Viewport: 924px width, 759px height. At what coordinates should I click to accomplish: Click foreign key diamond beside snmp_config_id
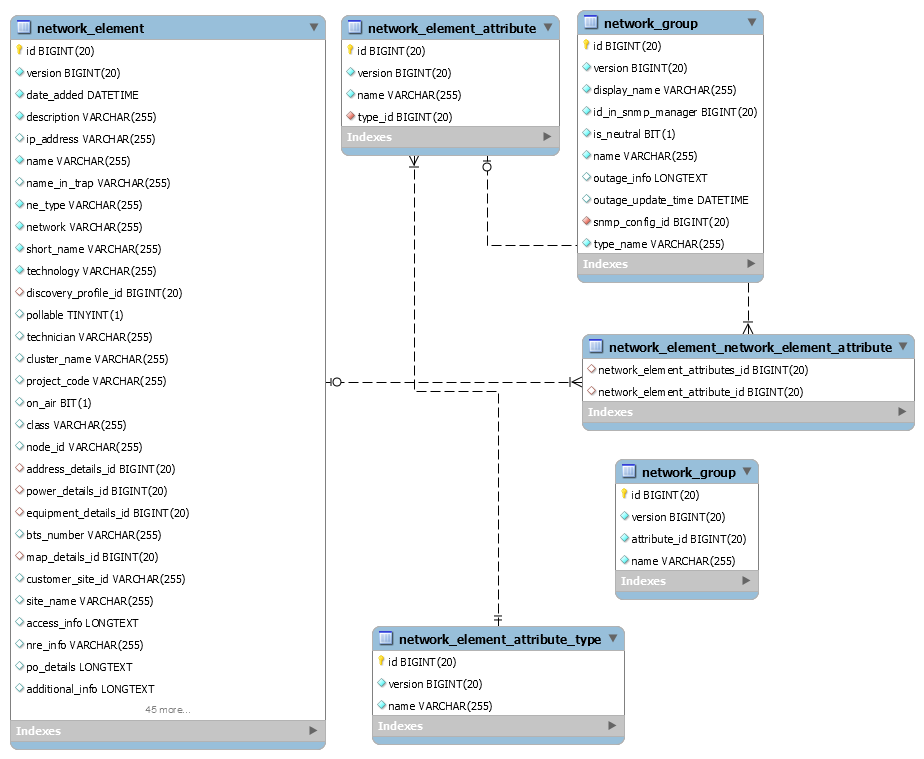pyautogui.click(x=587, y=222)
